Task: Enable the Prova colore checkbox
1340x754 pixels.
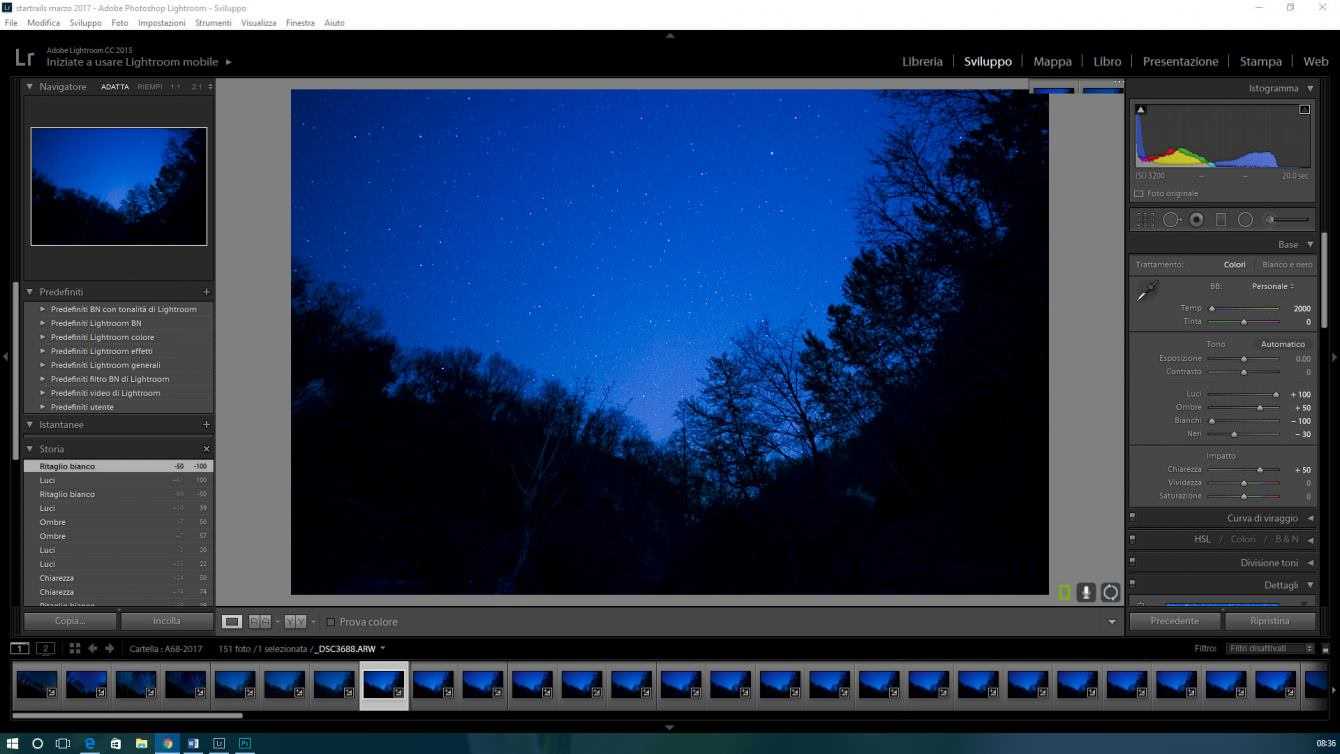Action: click(331, 622)
